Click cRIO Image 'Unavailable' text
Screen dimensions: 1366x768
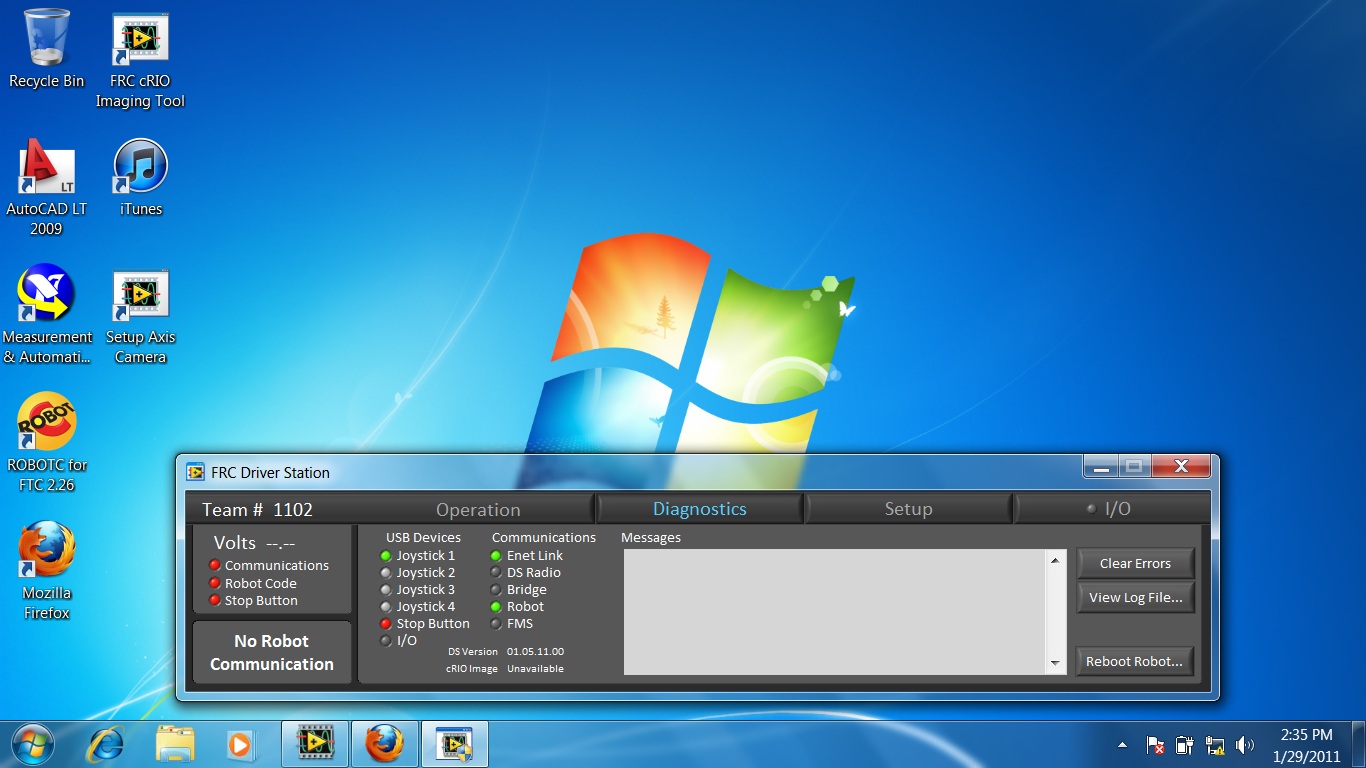point(535,669)
